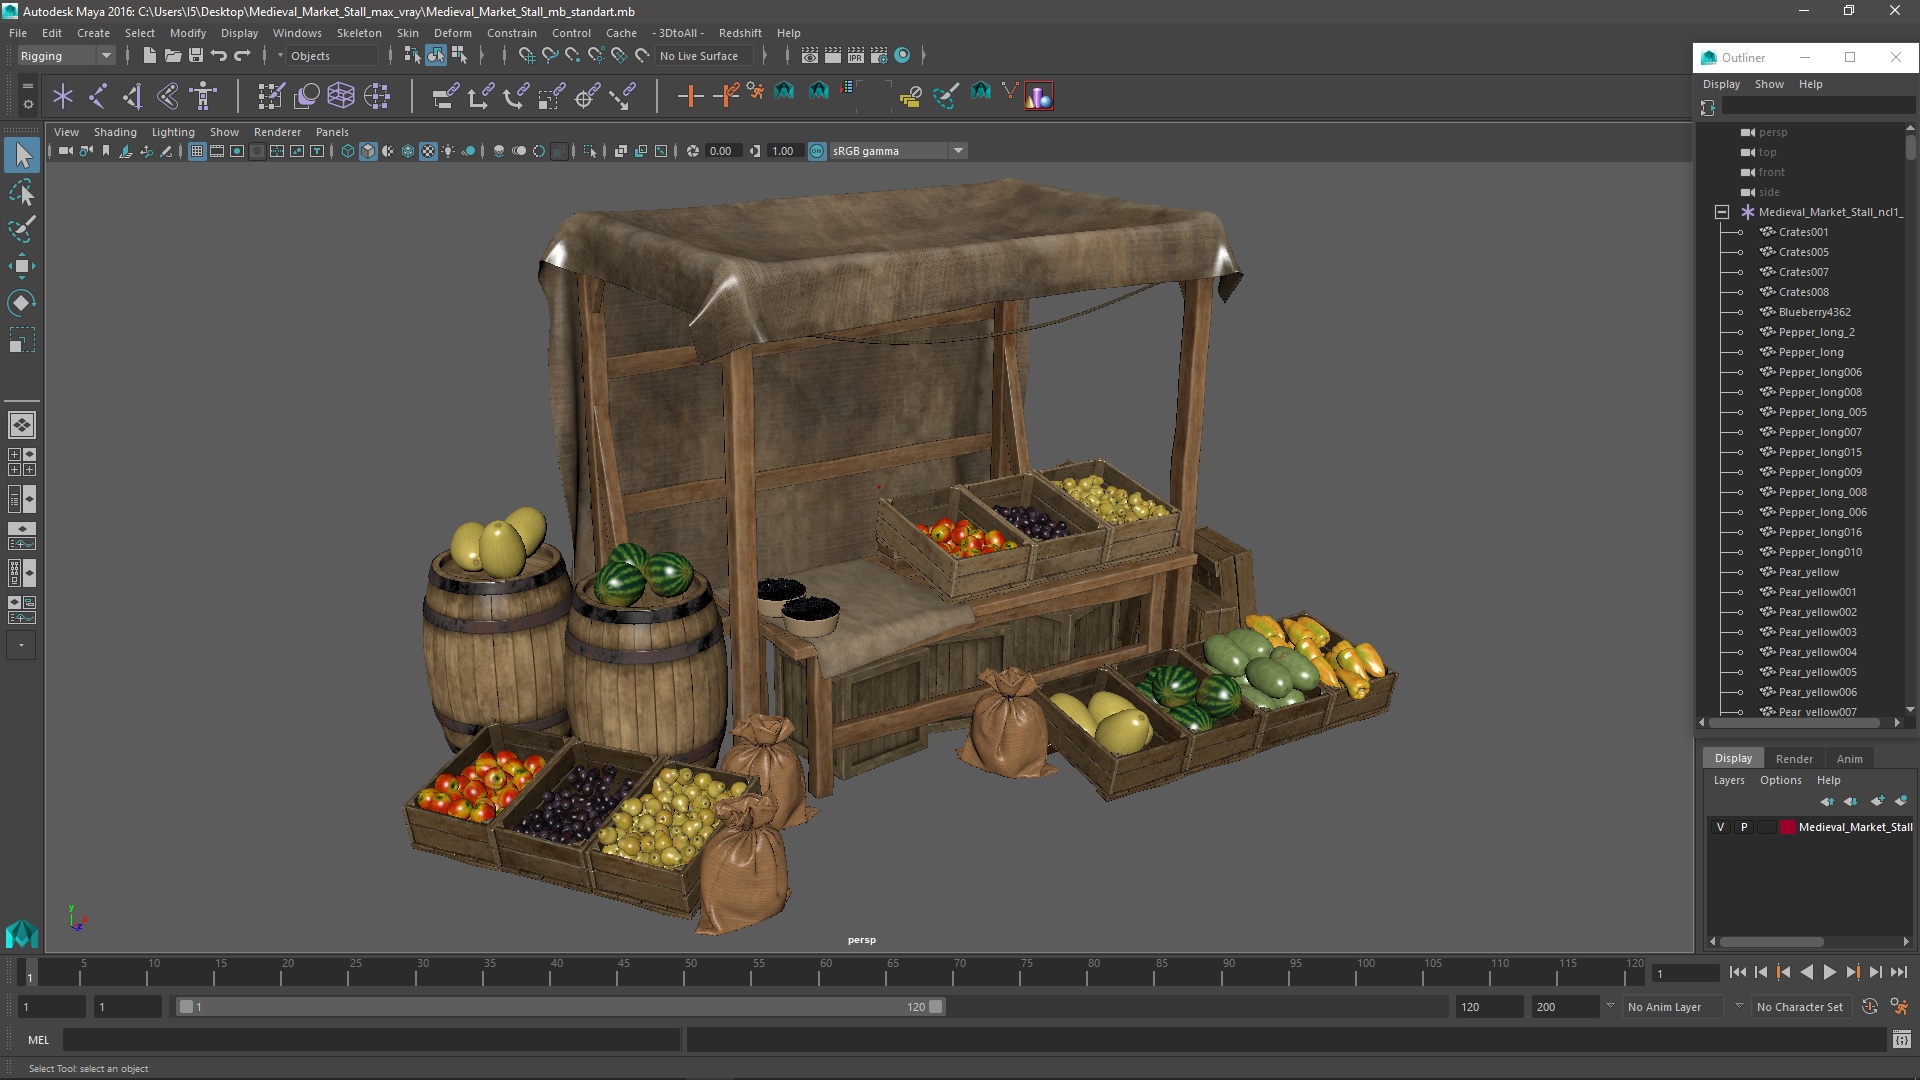Click the orange Set Key icon
This screenshot has height=1080, width=1920.
click(x=690, y=96)
